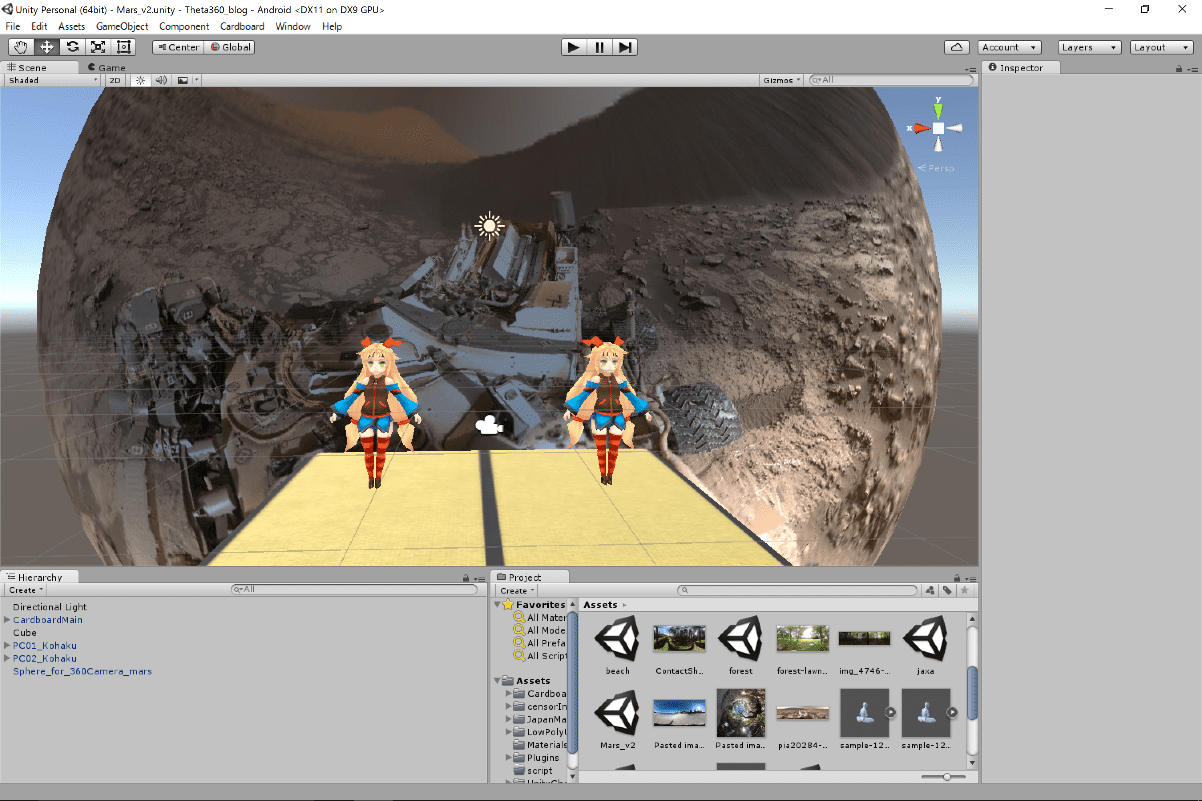Screen dimensions: 1202x801
Task: Select the Move tool
Action: [47, 47]
